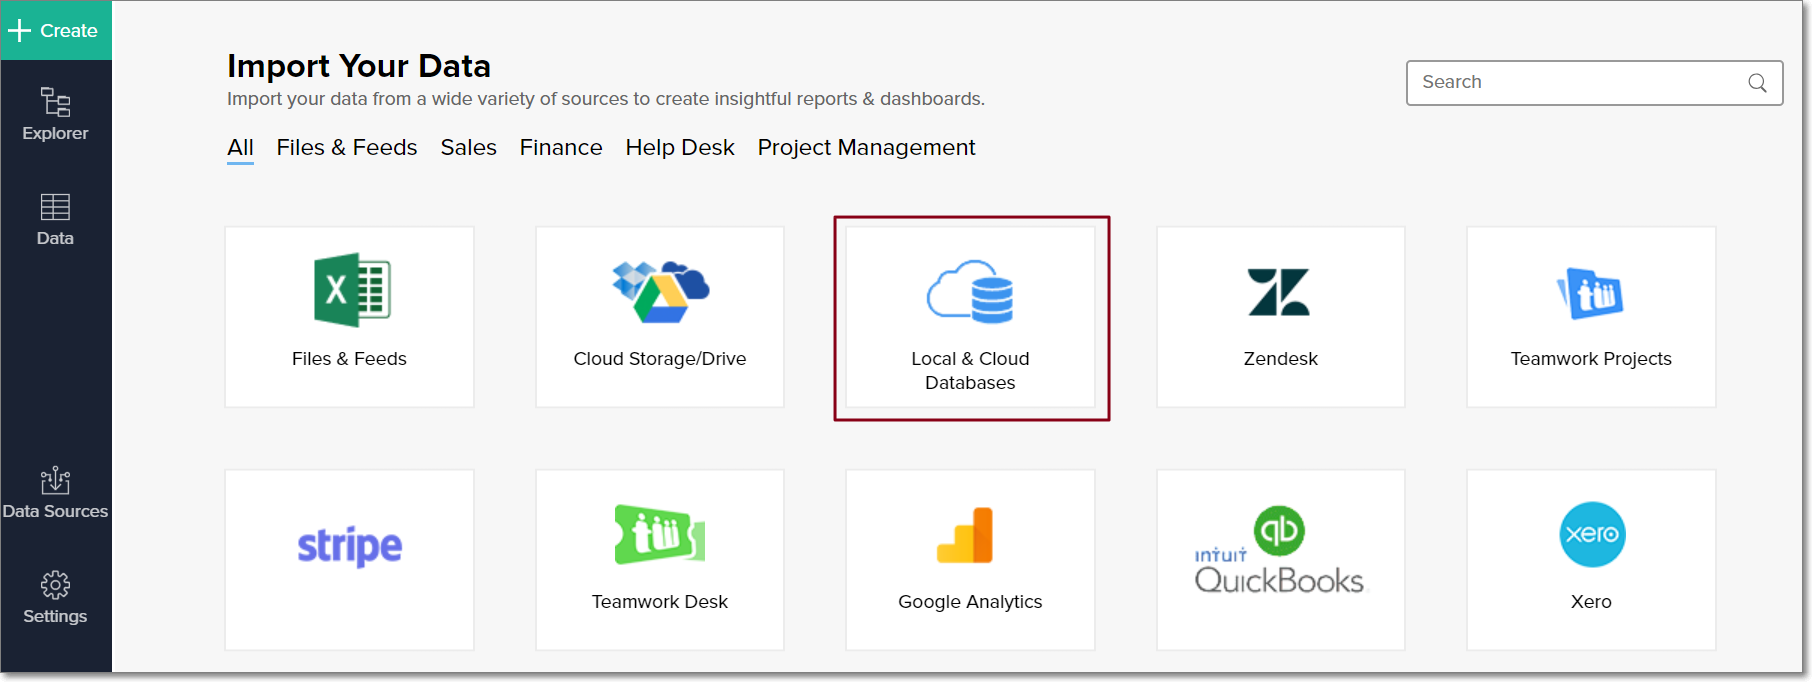Go to Data Sources in sidebar
This screenshot has height=682, width=1812.
(55, 493)
